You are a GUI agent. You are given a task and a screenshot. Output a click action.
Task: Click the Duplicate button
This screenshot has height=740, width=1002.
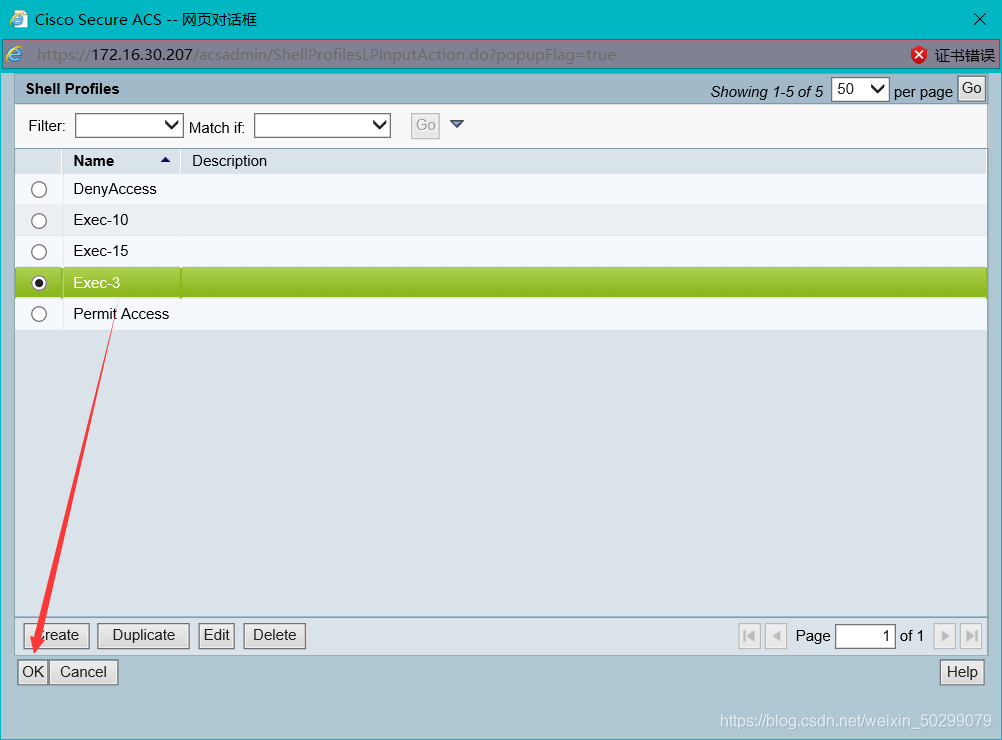143,636
